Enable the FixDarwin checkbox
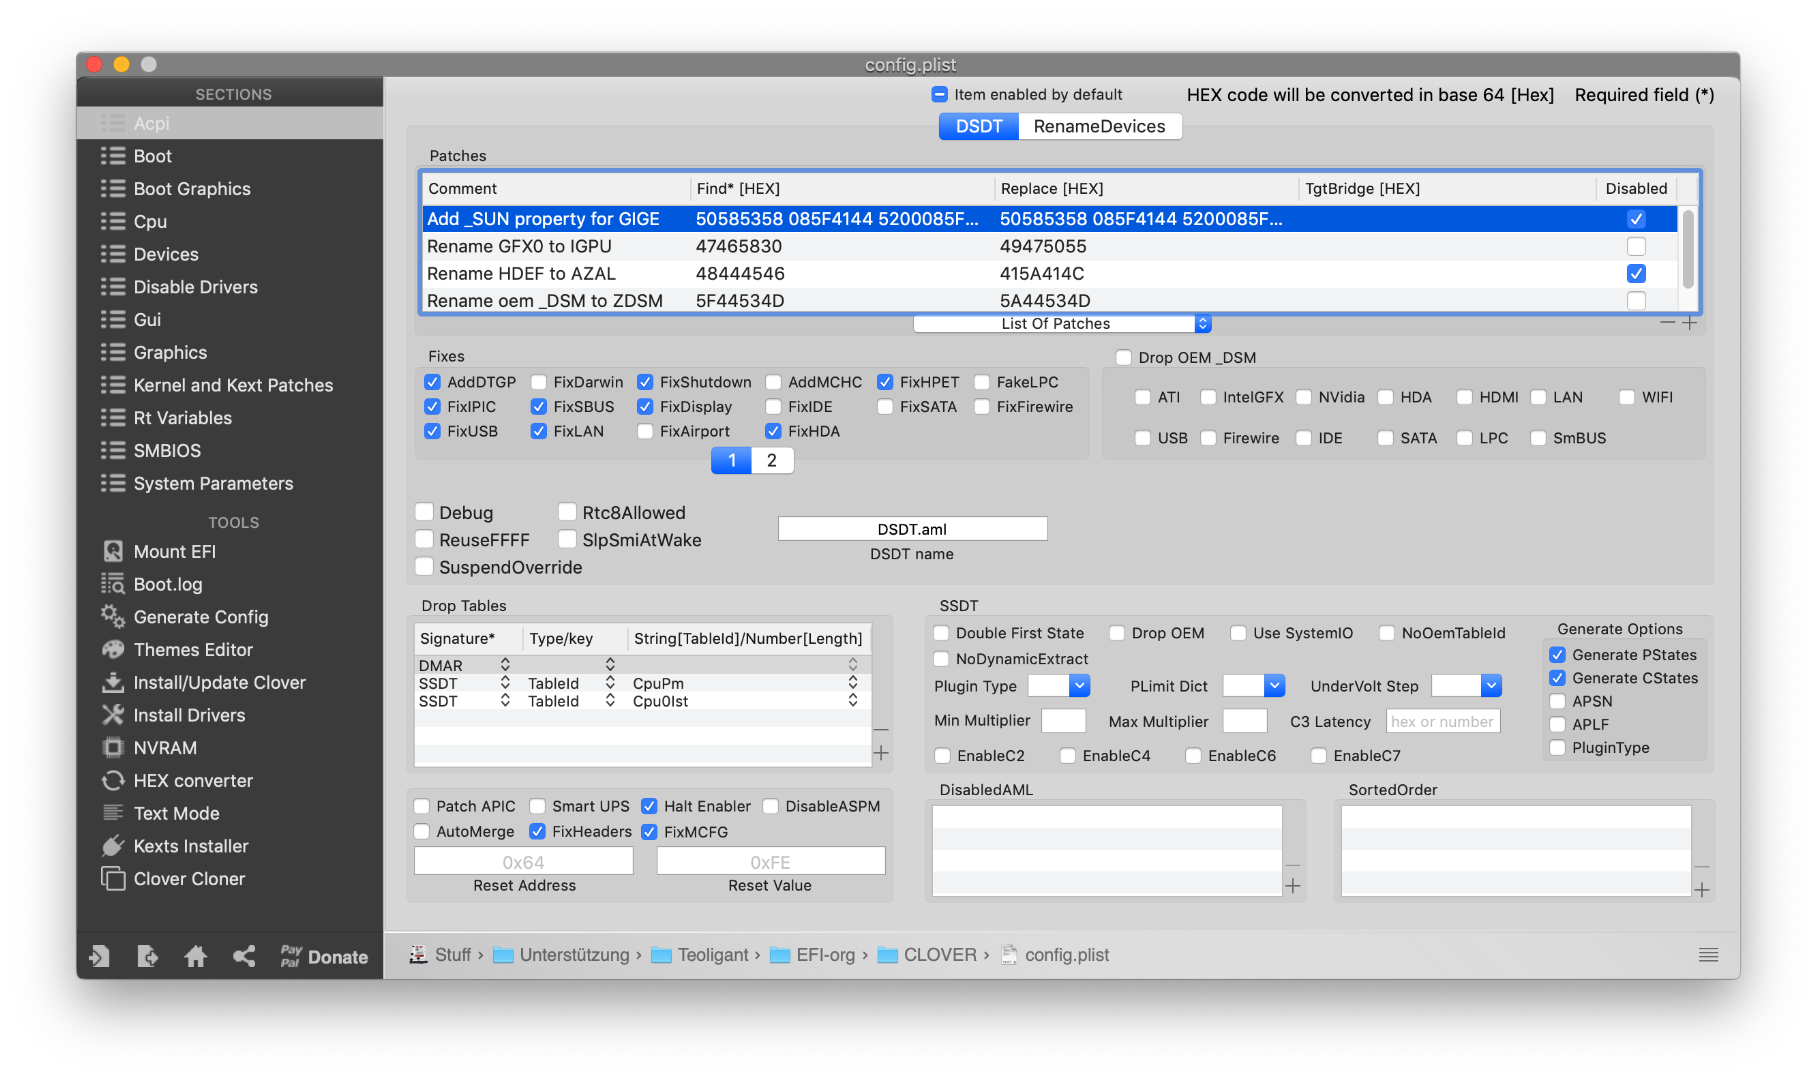Image resolution: width=1816 pixels, height=1080 pixels. click(x=539, y=382)
